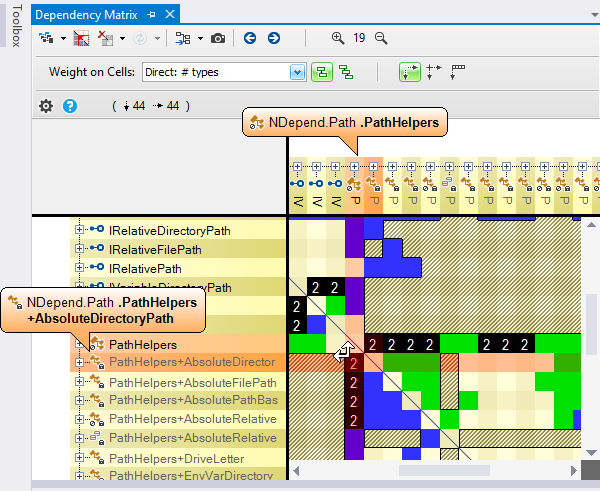Image resolution: width=600 pixels, height=491 pixels.
Task: Click the camera snapshot icon
Action: 218,38
